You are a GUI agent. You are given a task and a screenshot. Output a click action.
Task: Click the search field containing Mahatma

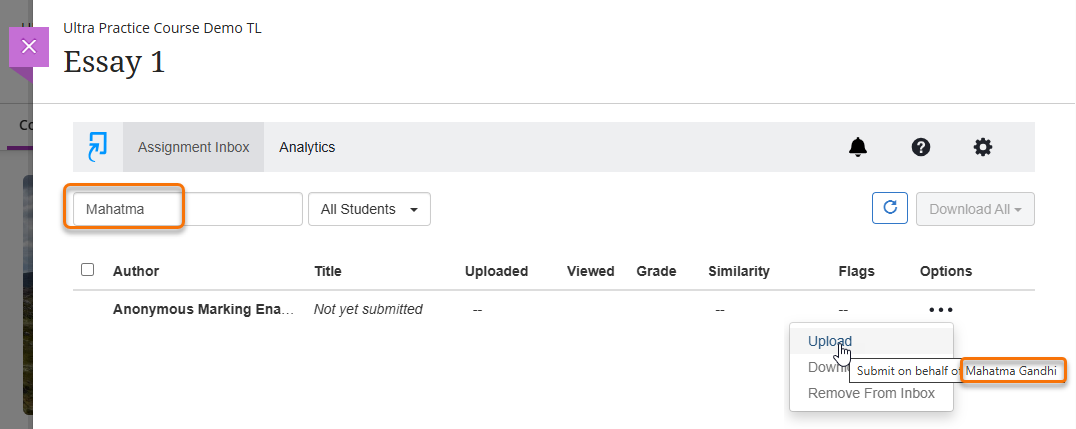point(187,209)
